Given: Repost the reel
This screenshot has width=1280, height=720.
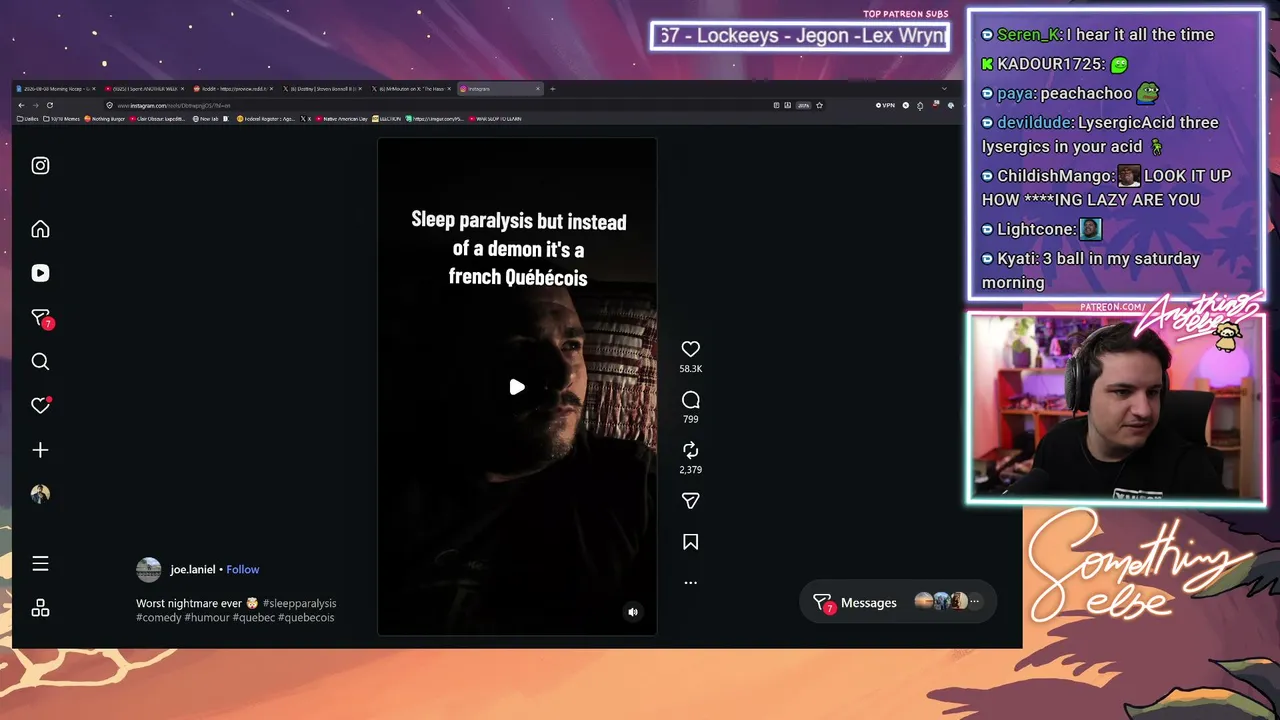Looking at the screenshot, I should pyautogui.click(x=690, y=450).
